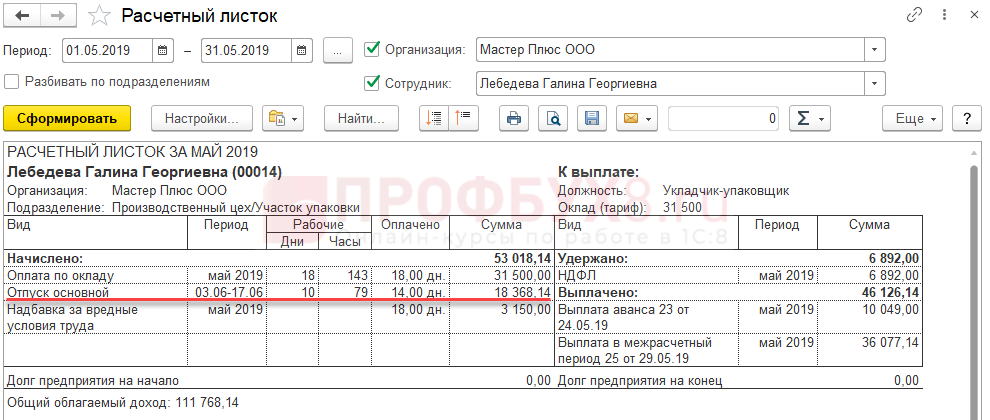Click the Удержано total 6 892,00
Viewport: 990px width, 420px height.
click(895, 258)
